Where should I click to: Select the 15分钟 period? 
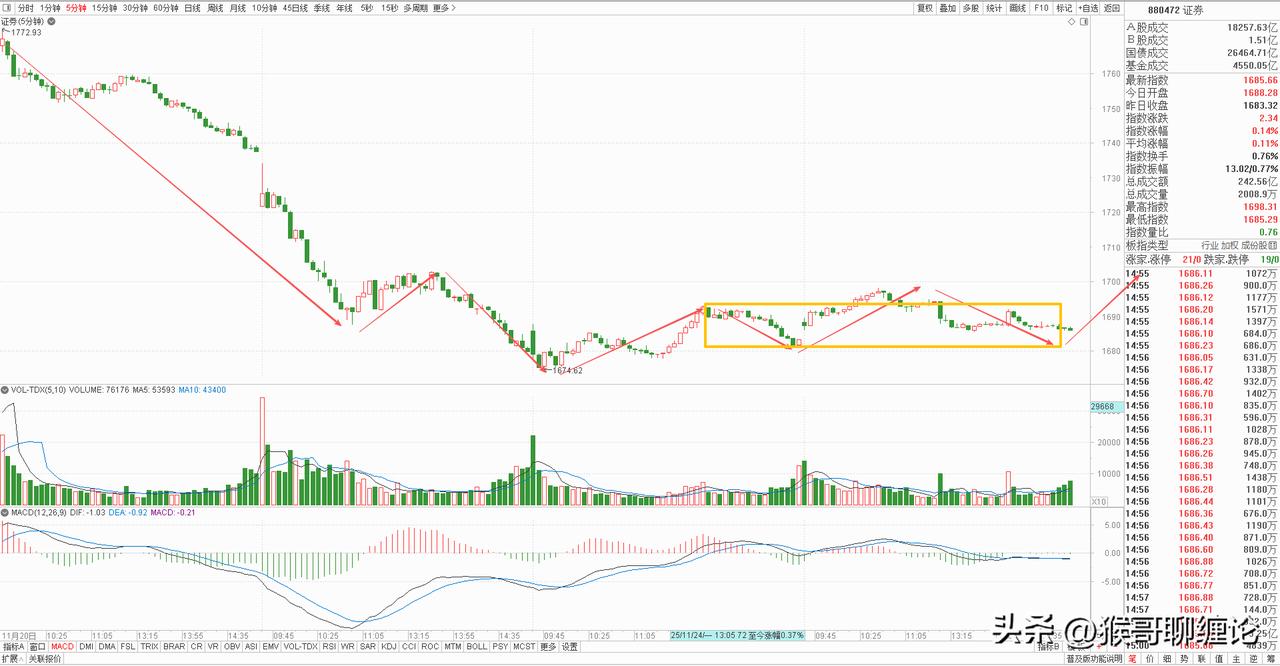tap(105, 8)
